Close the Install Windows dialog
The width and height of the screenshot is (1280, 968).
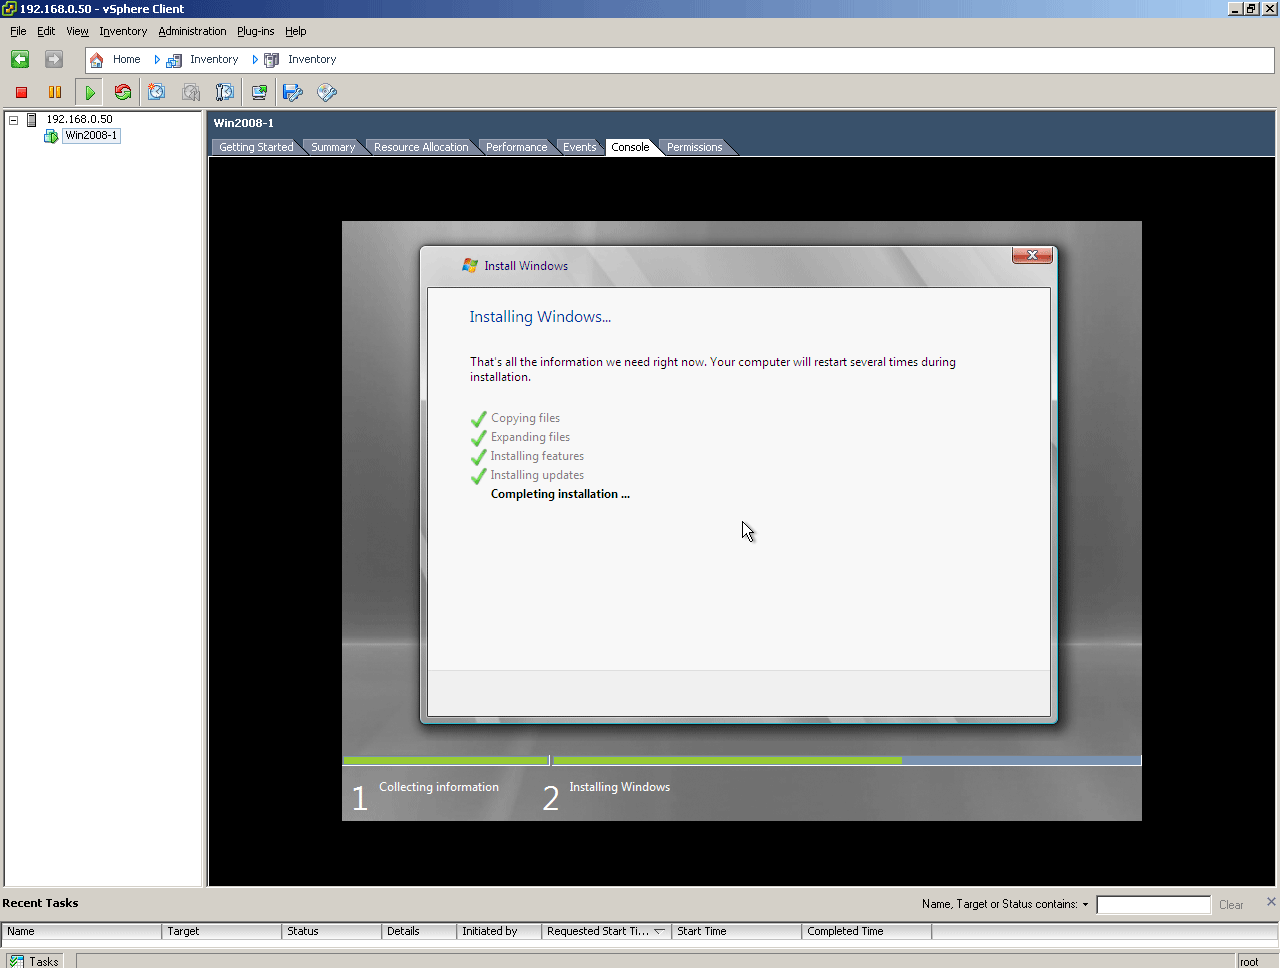click(x=1032, y=255)
